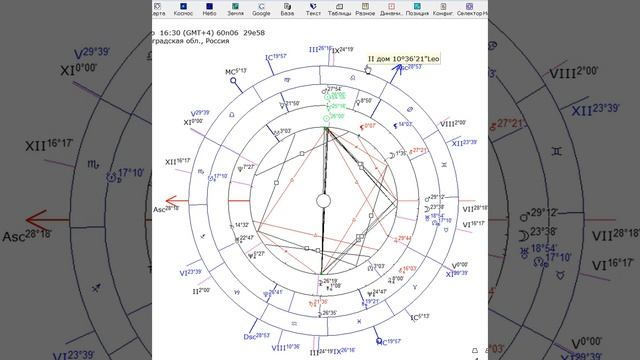Select the Asc 28°18' label
This screenshot has width=640, height=360.
(x=166, y=209)
